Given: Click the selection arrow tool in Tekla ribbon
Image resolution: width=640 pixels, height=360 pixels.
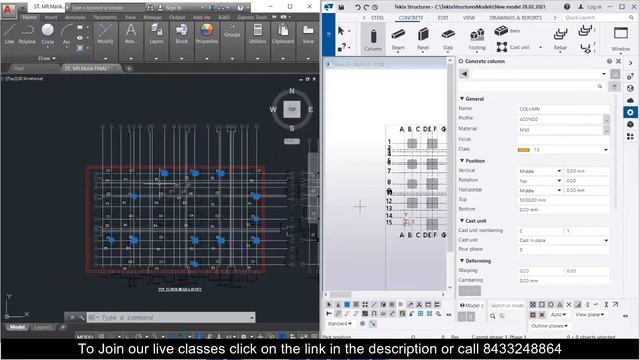Looking at the screenshot, I should [341, 31].
